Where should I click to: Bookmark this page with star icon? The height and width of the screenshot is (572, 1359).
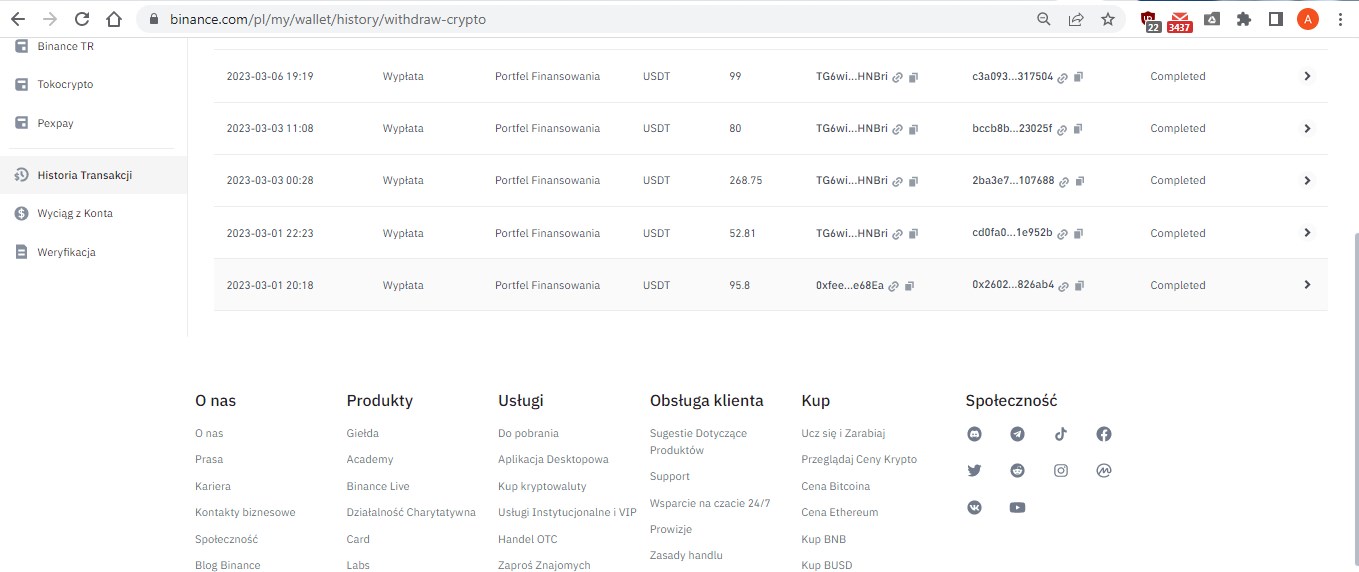coord(1107,19)
